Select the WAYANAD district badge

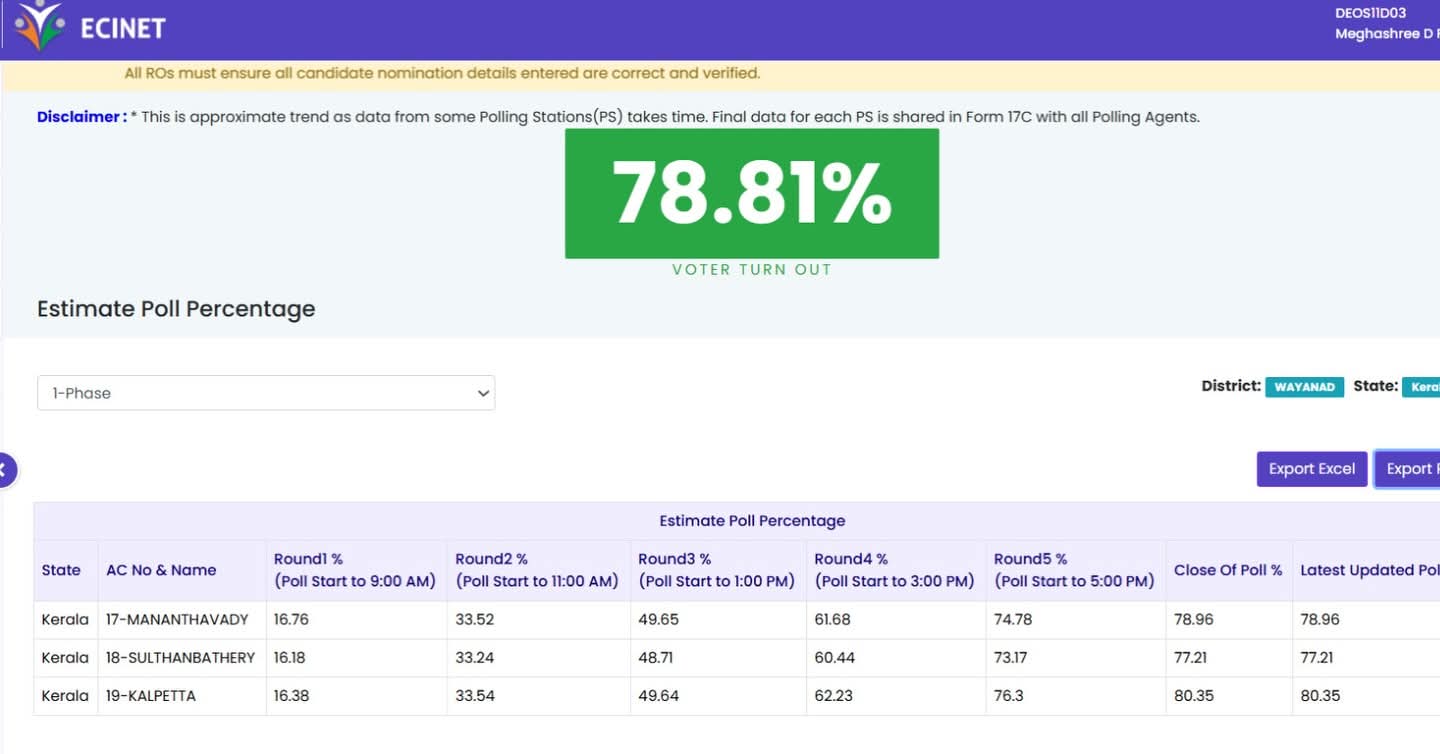[1305, 387]
